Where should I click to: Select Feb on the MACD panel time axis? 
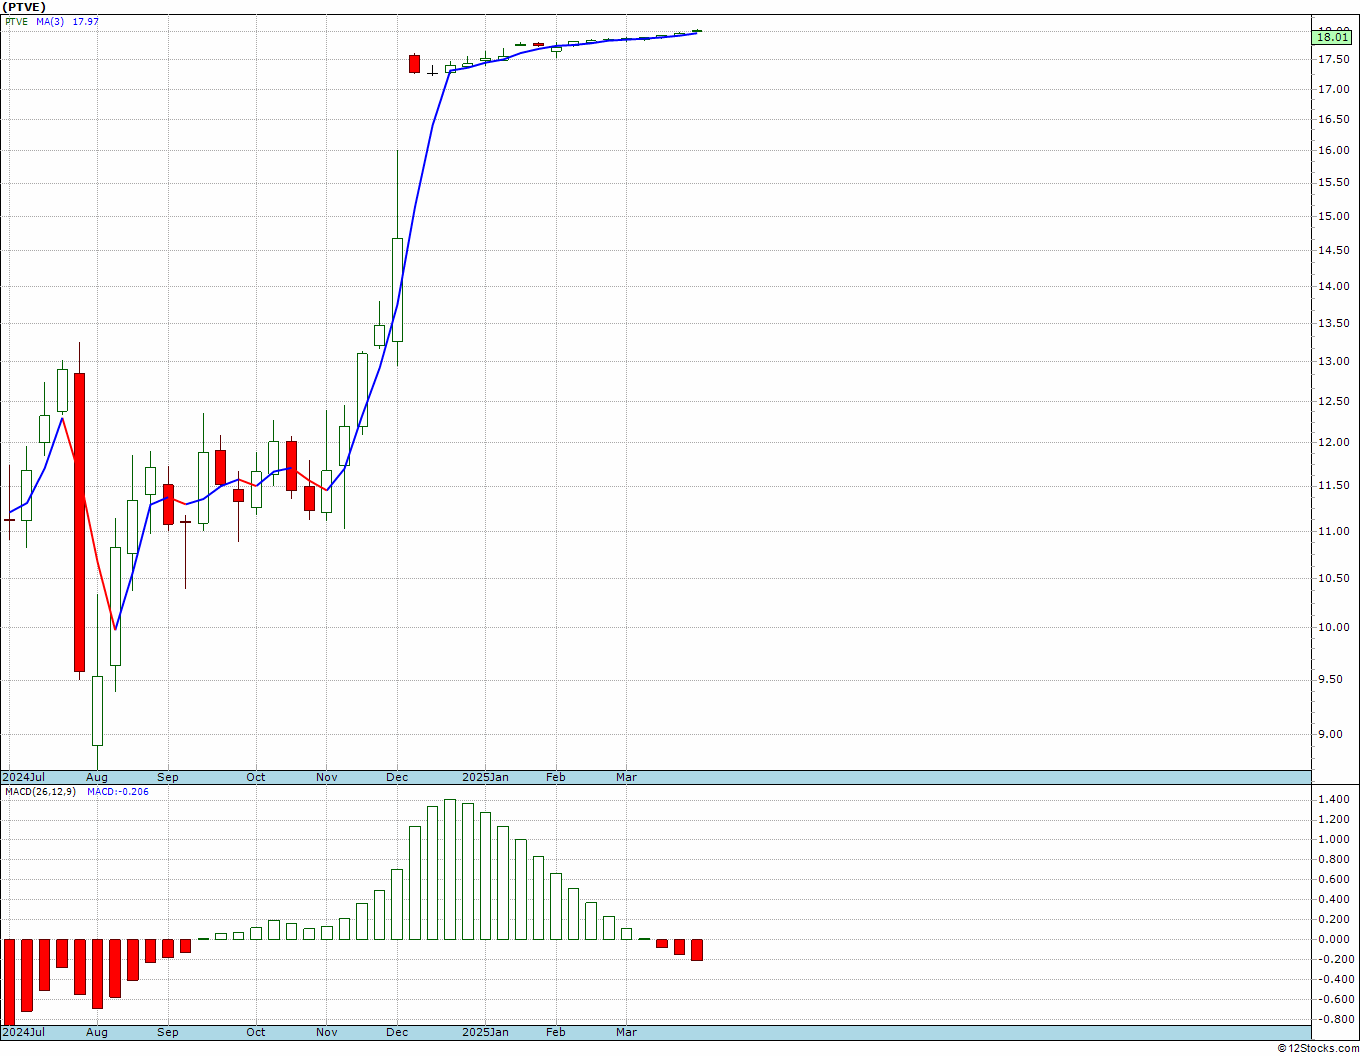point(556,1032)
